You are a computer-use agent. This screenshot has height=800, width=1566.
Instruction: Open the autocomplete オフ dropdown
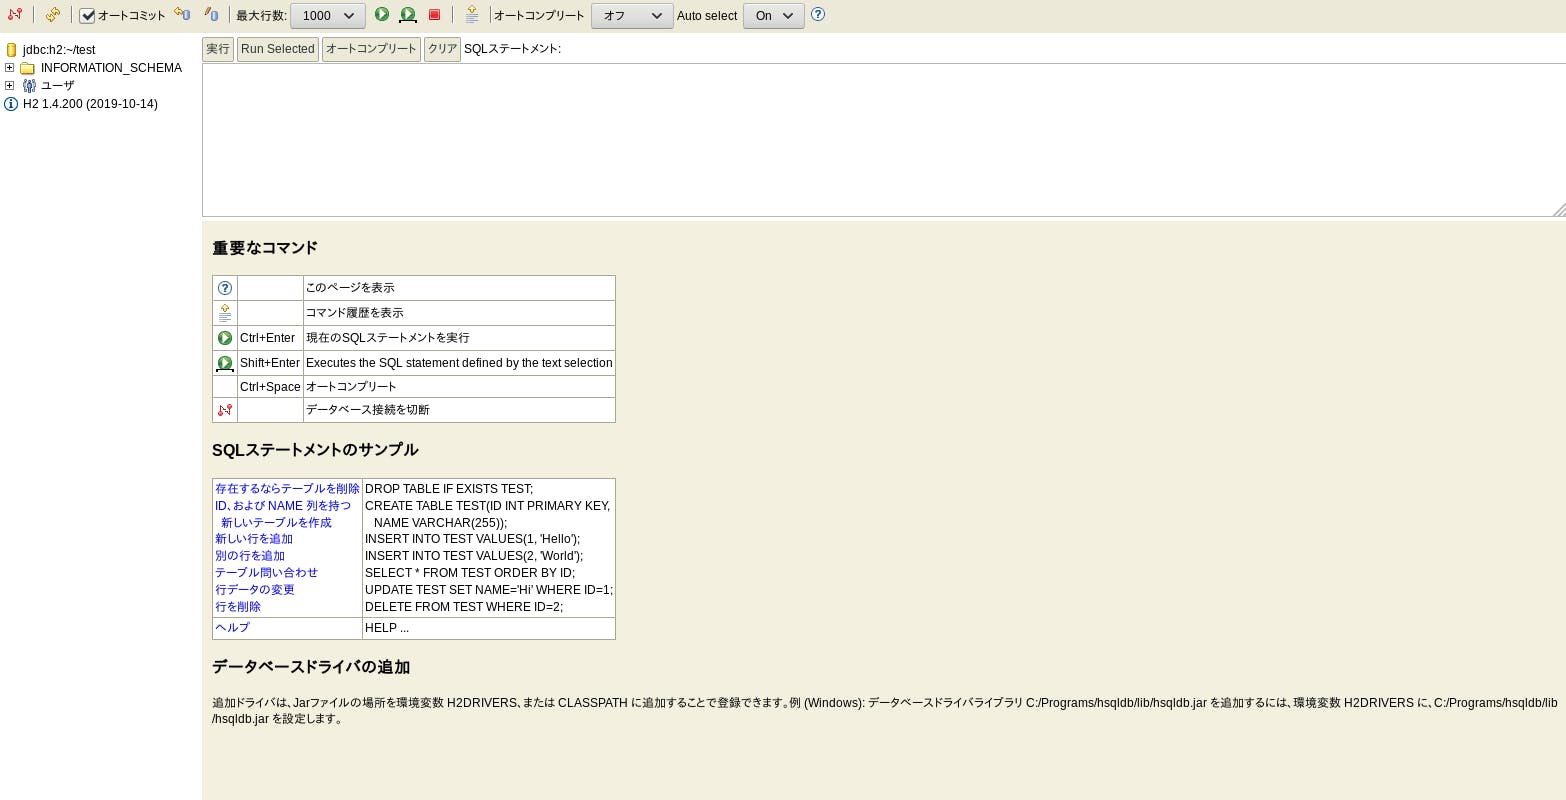(x=632, y=16)
